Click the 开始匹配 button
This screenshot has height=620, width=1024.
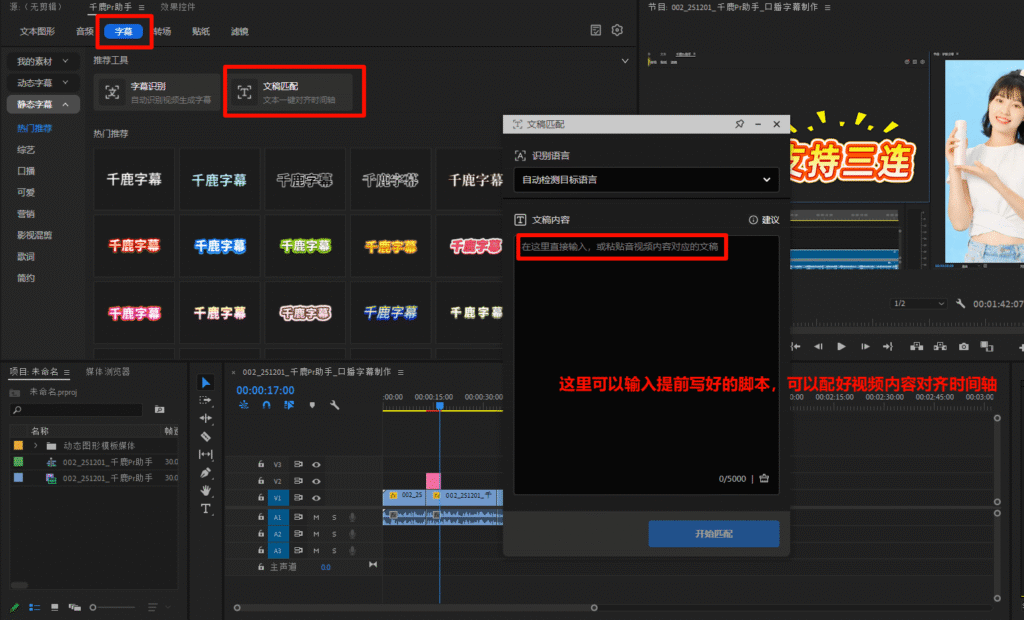coord(714,534)
